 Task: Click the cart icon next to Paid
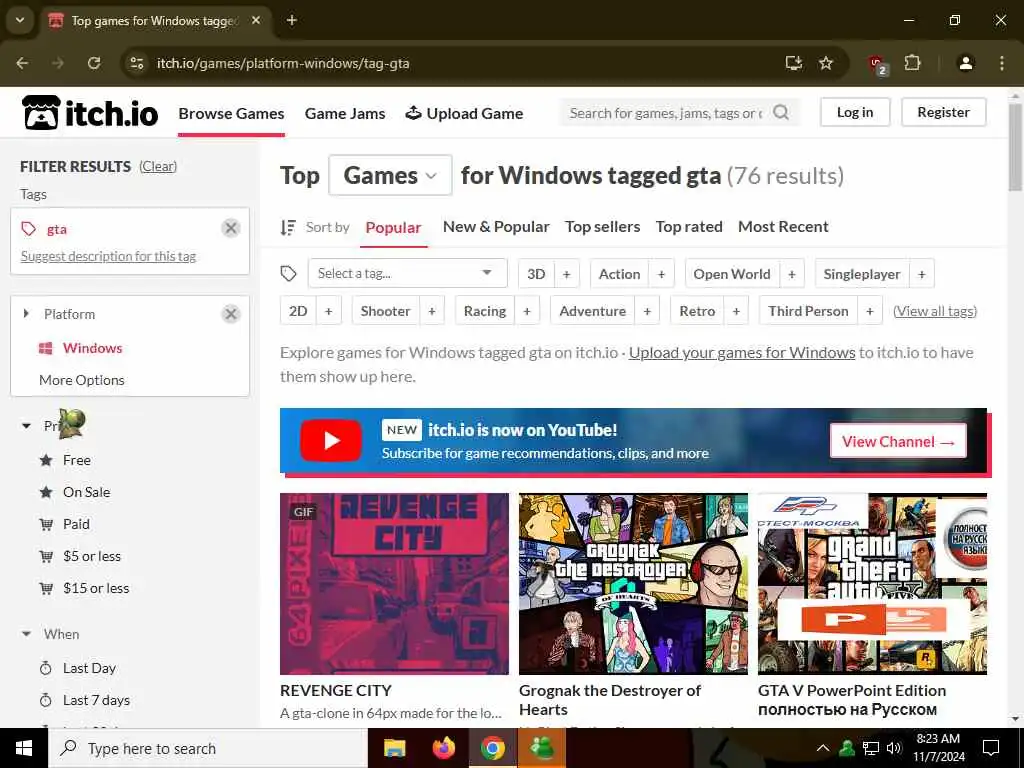point(46,524)
